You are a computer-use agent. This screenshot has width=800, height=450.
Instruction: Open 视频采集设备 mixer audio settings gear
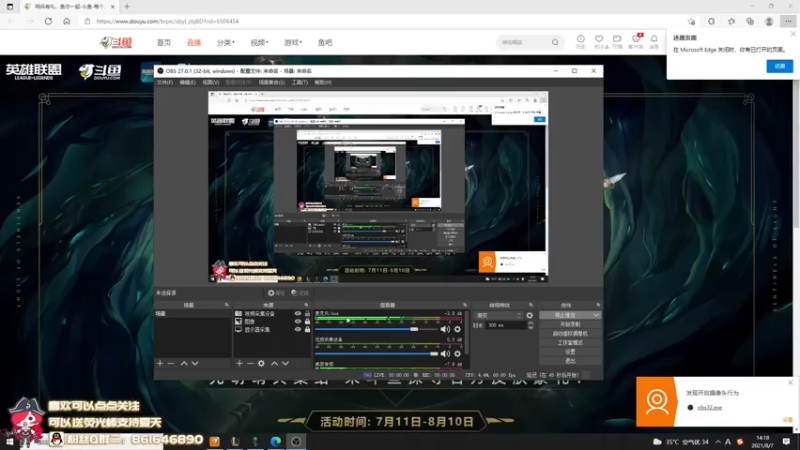coord(457,354)
